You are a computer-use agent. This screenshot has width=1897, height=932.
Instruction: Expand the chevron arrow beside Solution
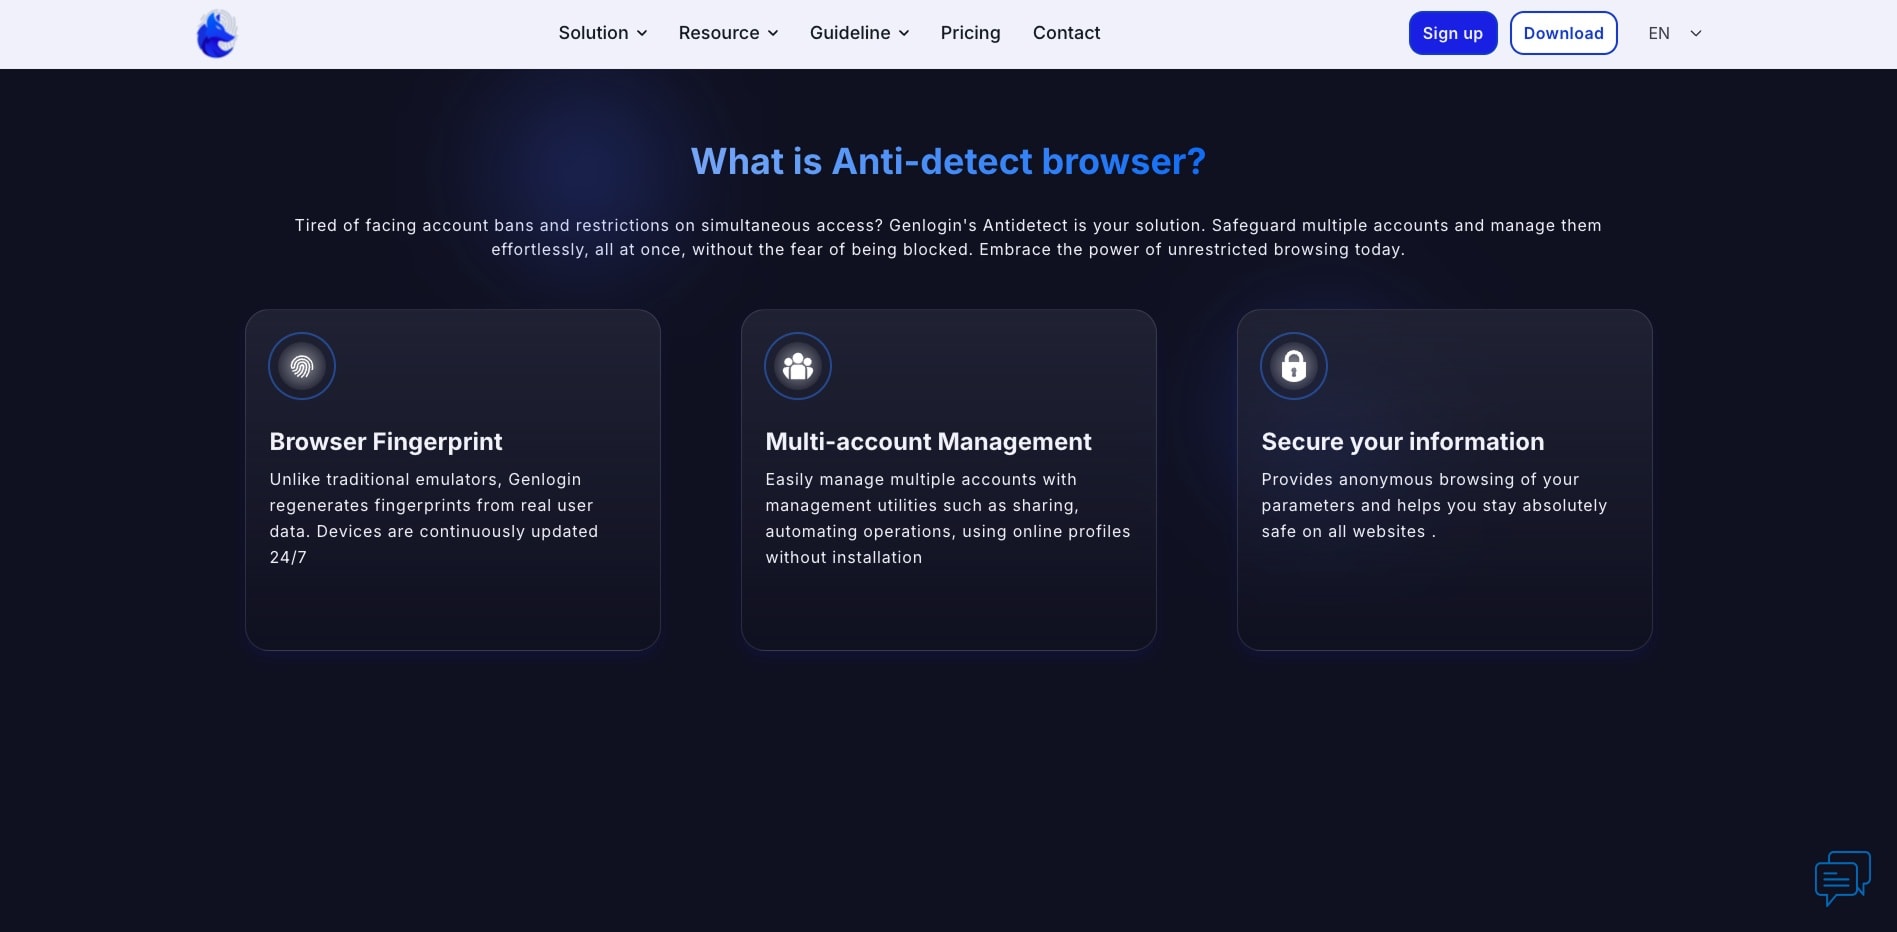[642, 33]
